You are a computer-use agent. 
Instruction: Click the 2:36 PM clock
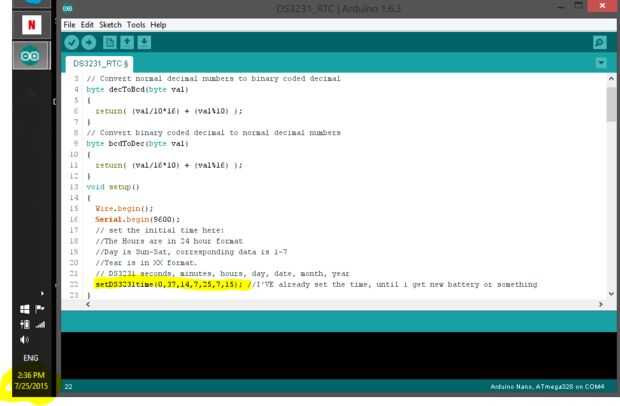(x=31, y=375)
